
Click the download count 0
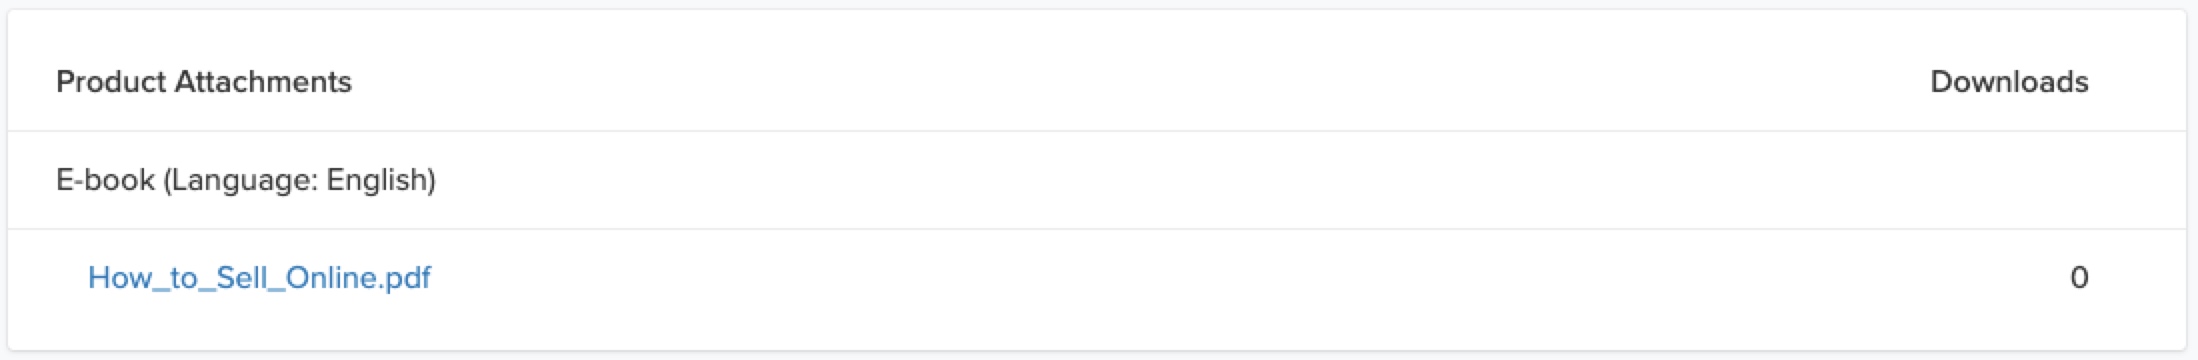(2079, 277)
